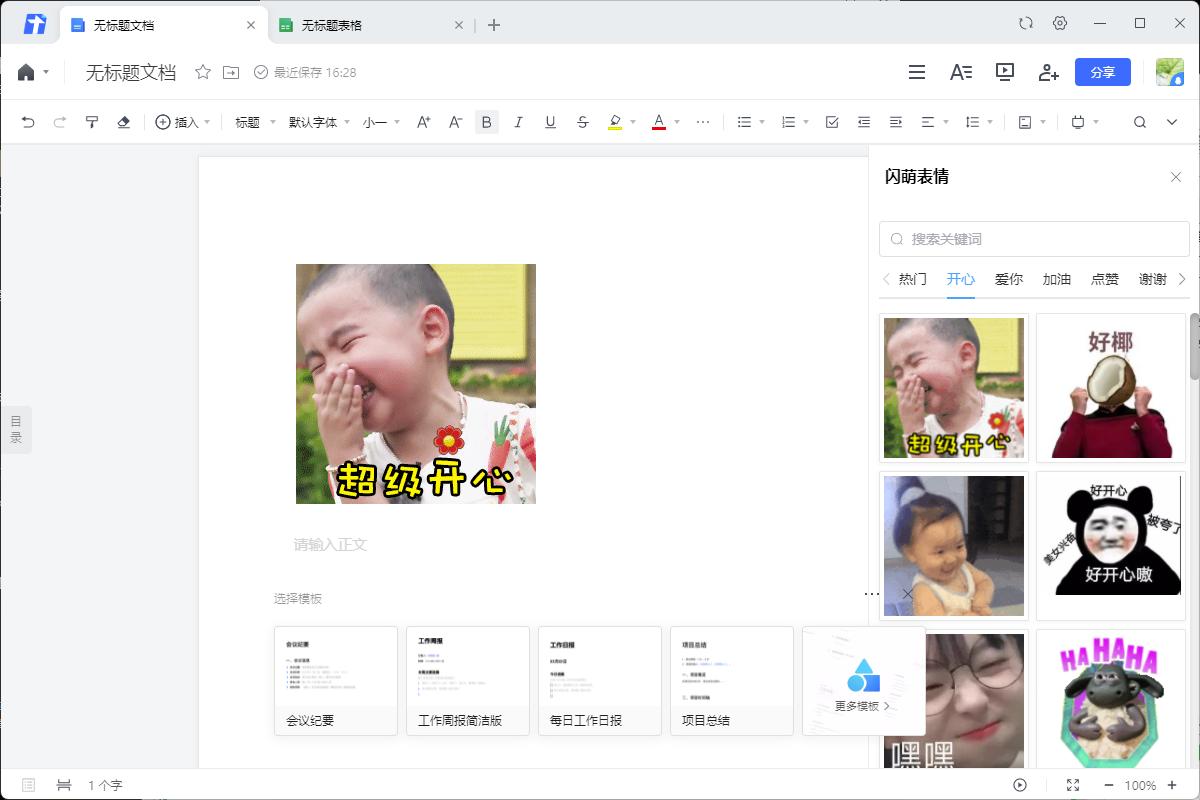Insert a task checklist
The height and width of the screenshot is (800, 1200).
[832, 121]
